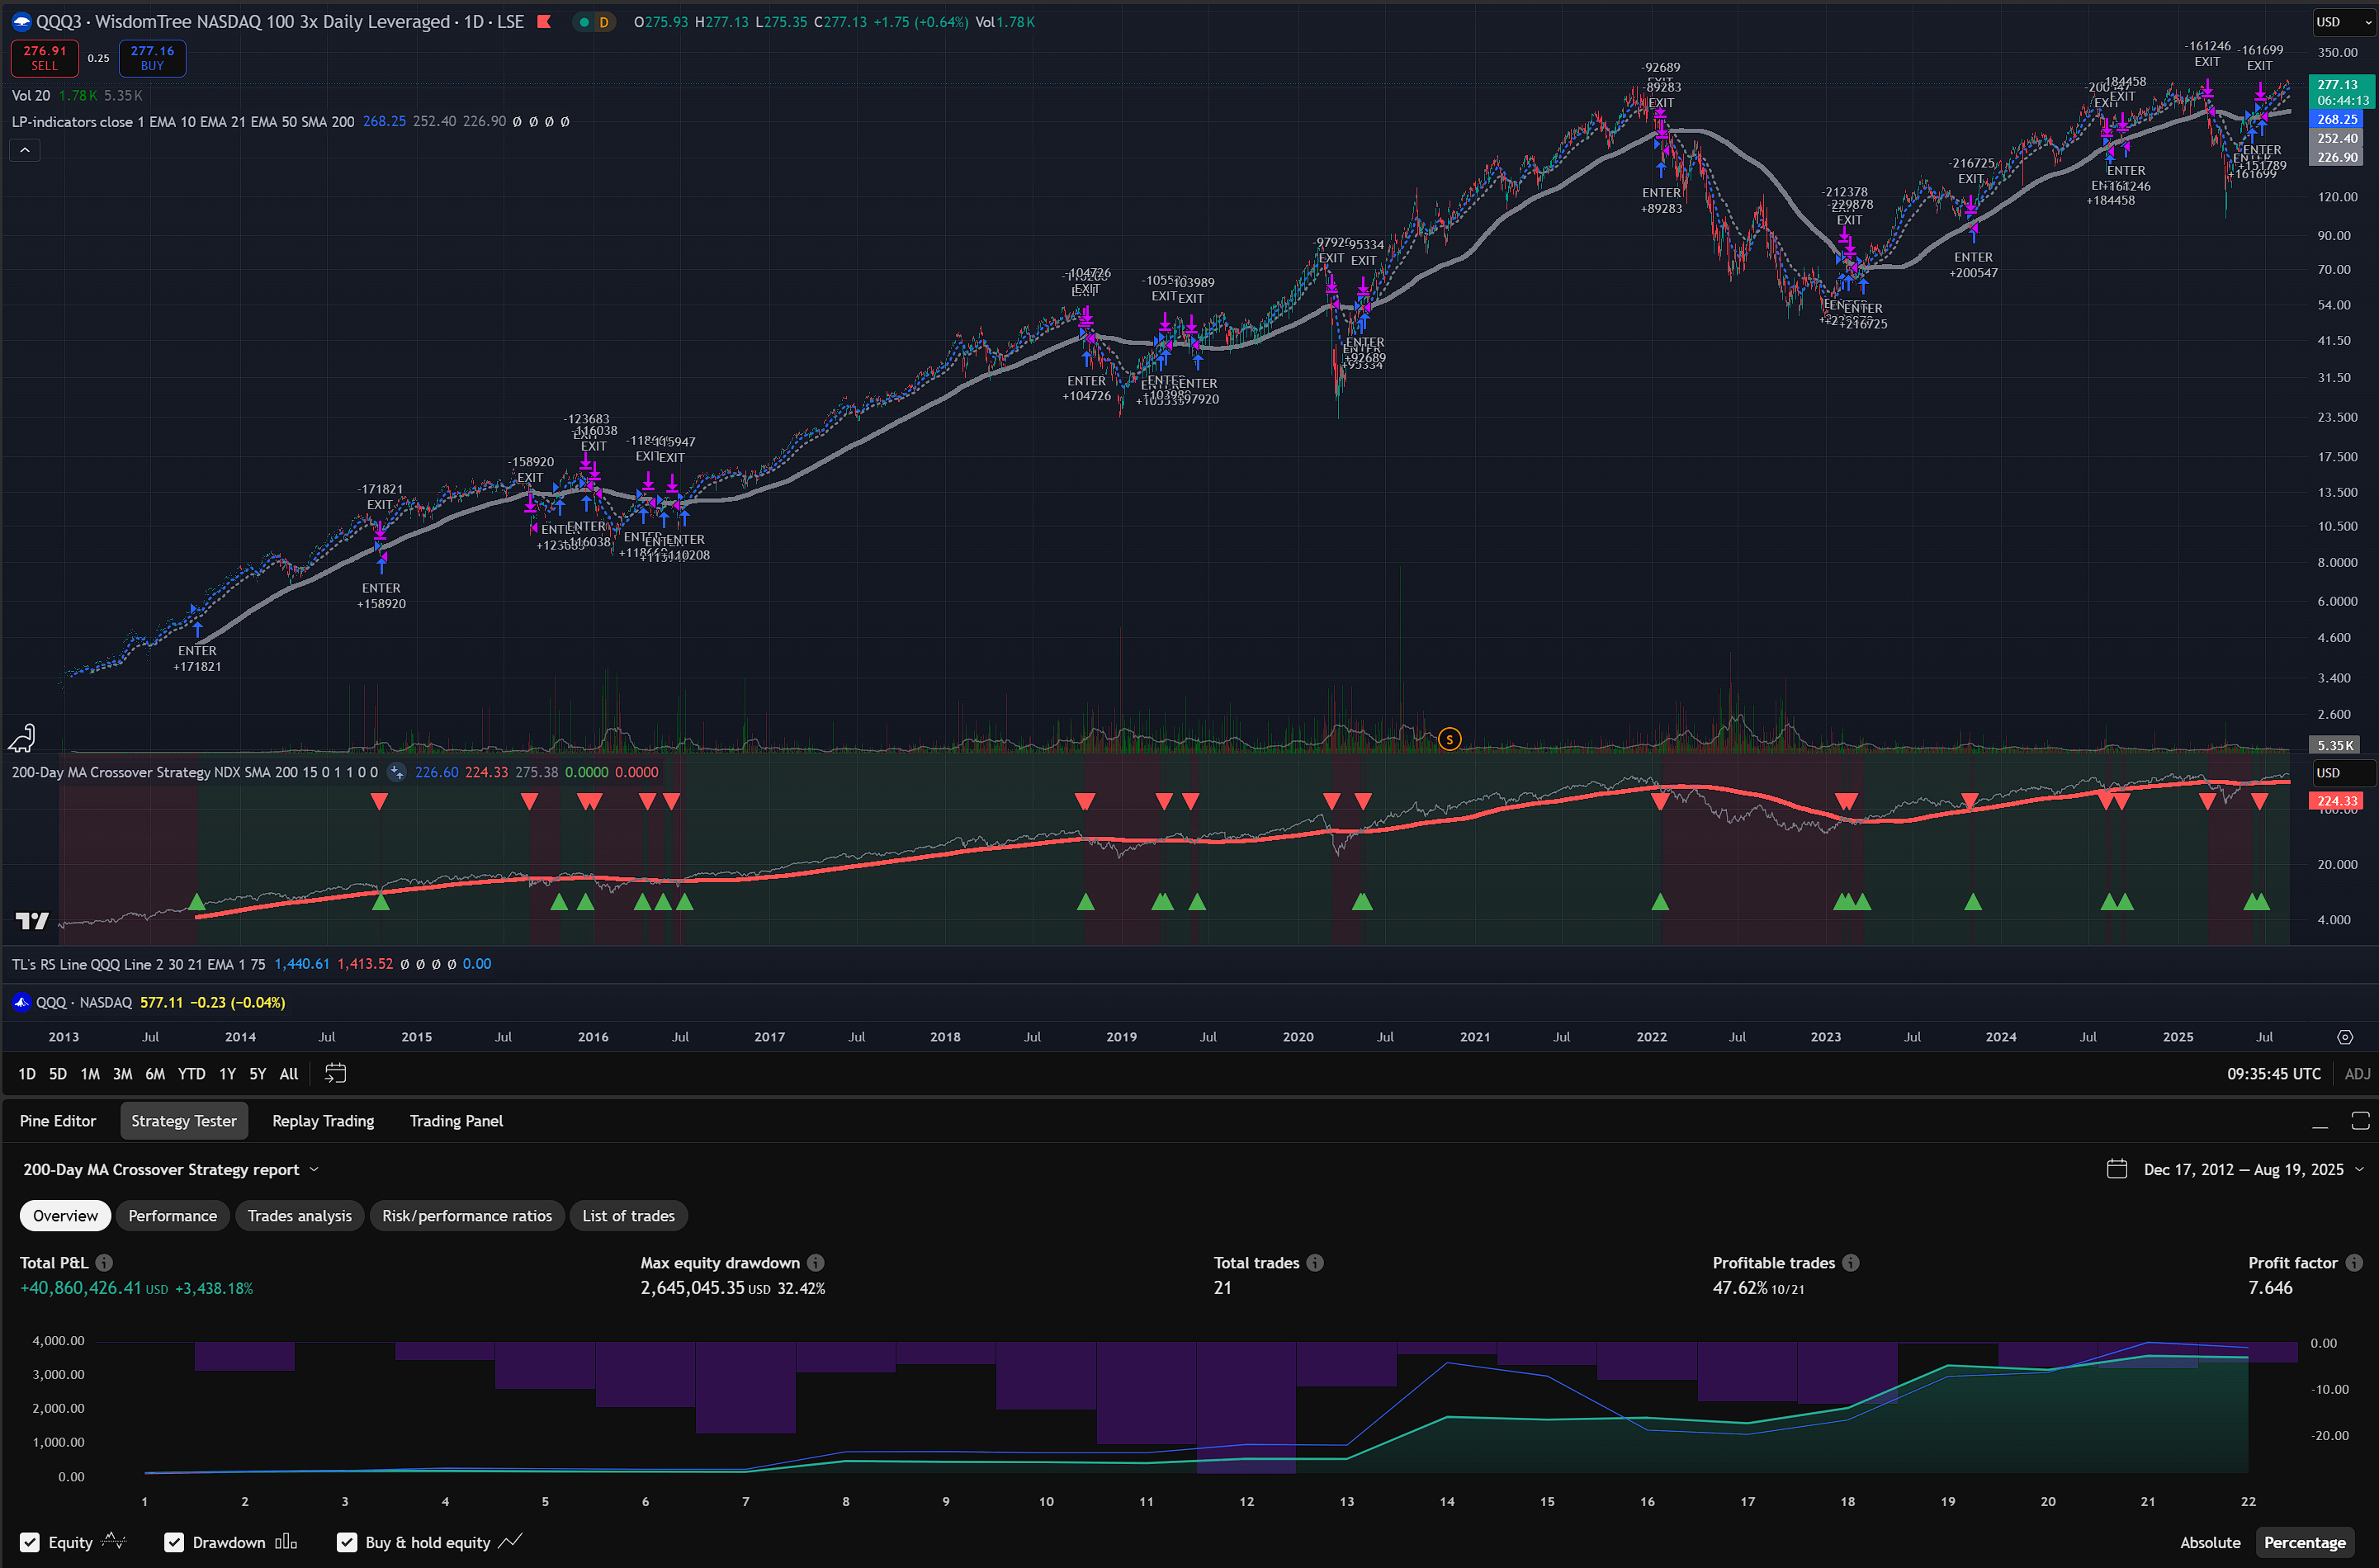The height and width of the screenshot is (1568, 2379).
Task: Open the Strategy Tester tab
Action: 184,1121
